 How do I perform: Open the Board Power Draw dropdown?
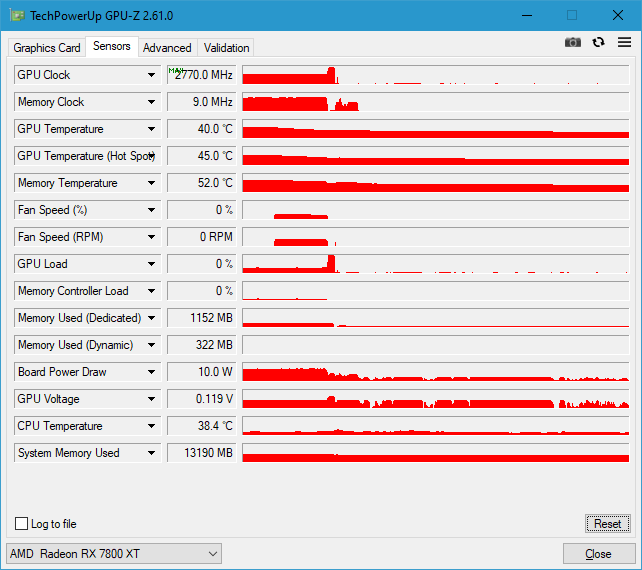(151, 372)
